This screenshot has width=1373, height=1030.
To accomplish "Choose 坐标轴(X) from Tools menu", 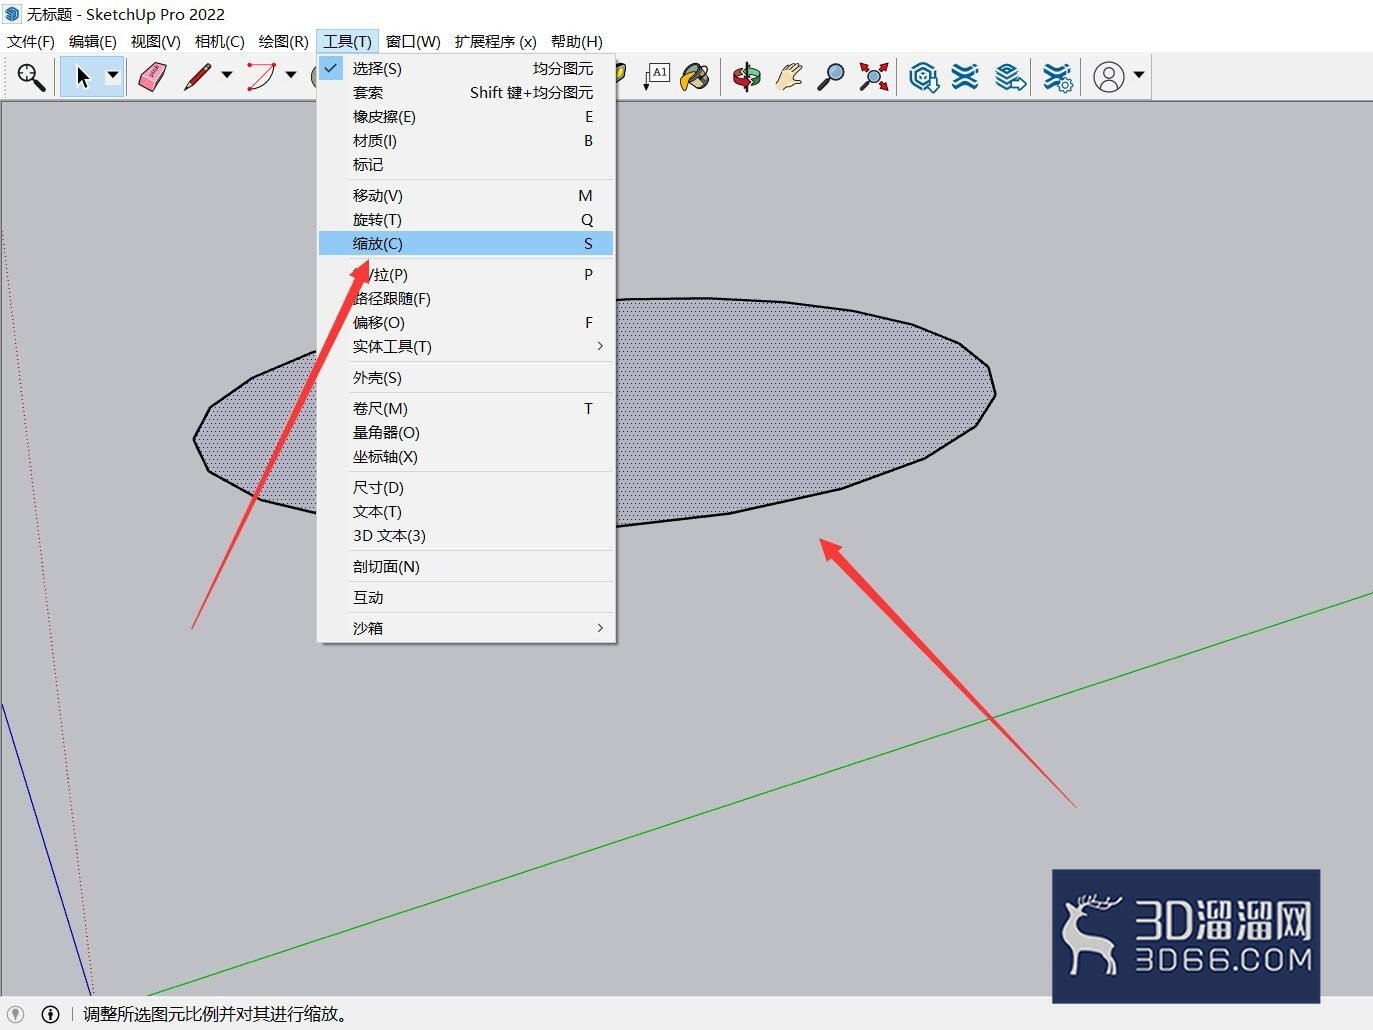I will pyautogui.click(x=466, y=456).
